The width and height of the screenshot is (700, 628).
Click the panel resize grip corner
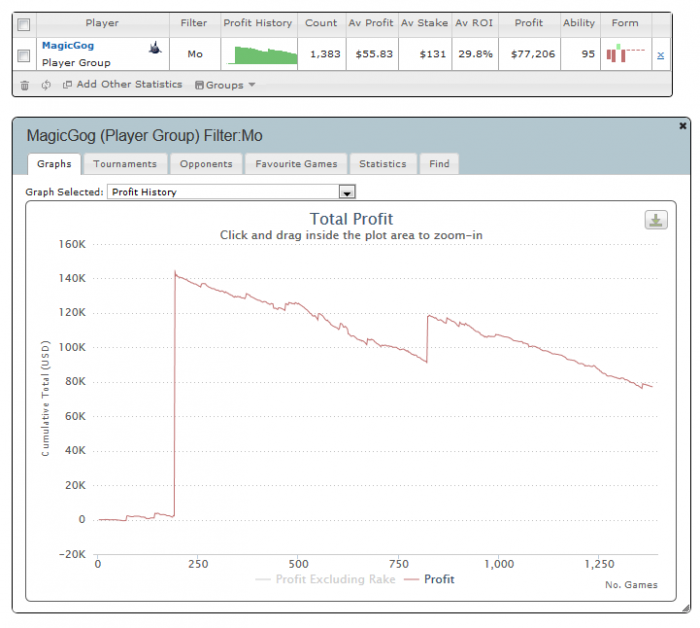pos(686,609)
